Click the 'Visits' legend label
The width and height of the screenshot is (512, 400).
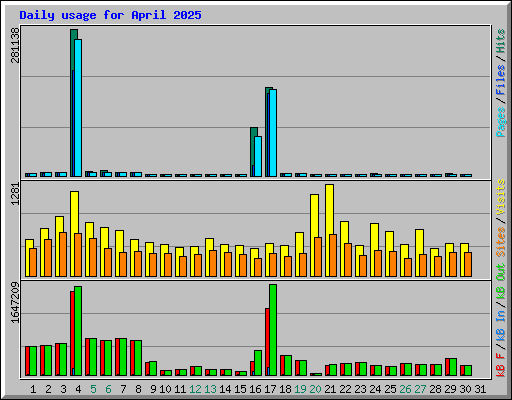click(501, 197)
